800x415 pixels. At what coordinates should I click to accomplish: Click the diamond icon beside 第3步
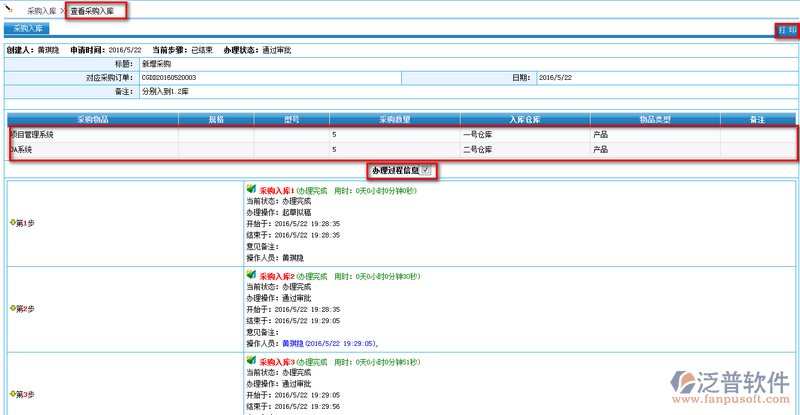click(12, 393)
